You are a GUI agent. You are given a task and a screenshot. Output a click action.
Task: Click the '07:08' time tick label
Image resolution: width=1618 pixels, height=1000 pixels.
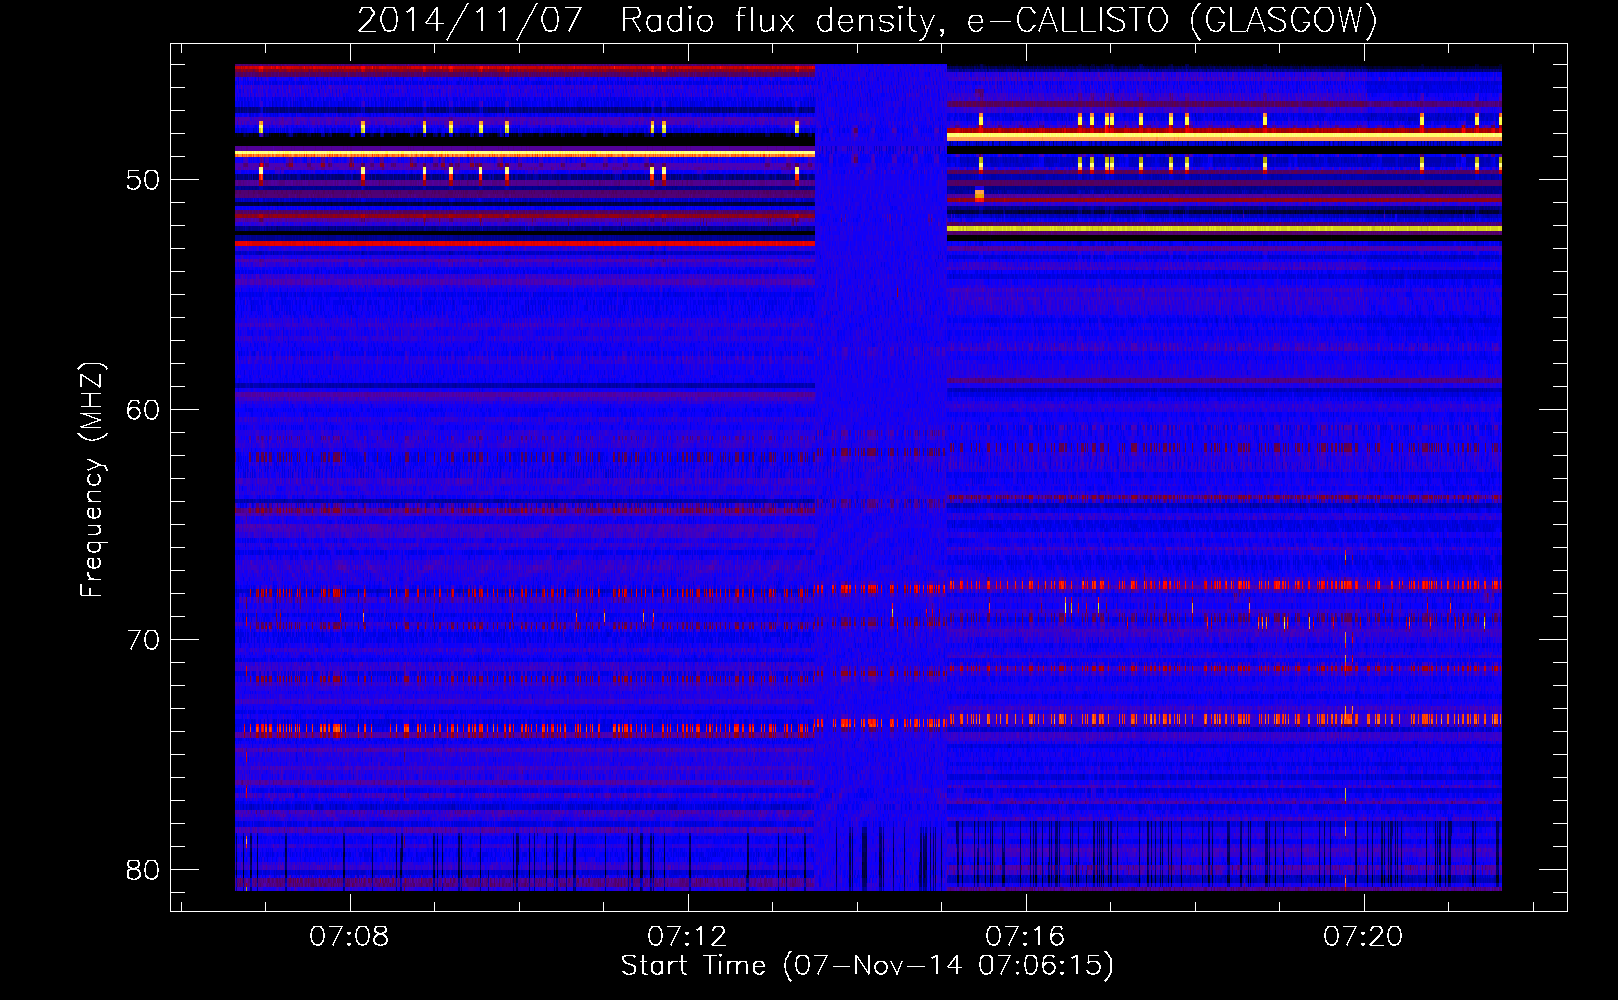[349, 937]
